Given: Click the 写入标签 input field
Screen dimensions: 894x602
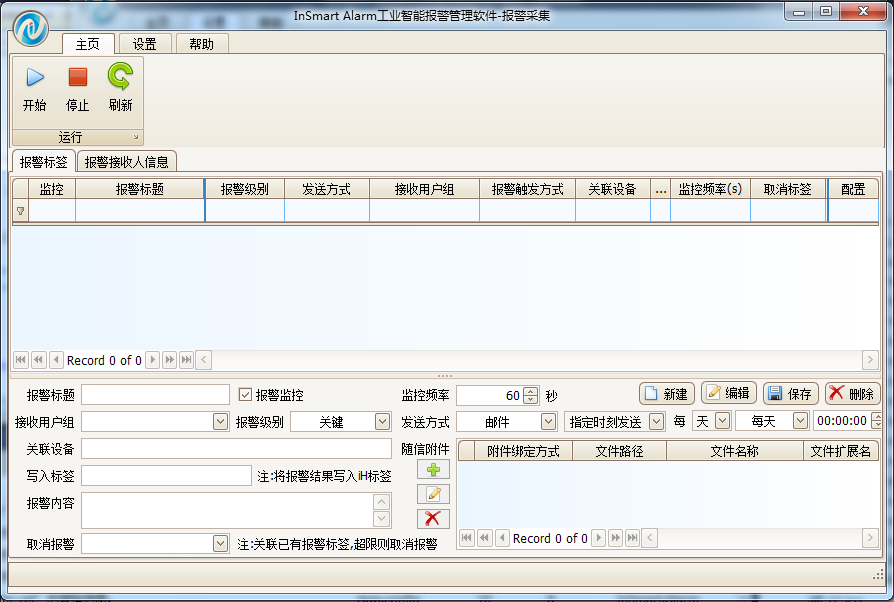Looking at the screenshot, I should click(x=166, y=475).
